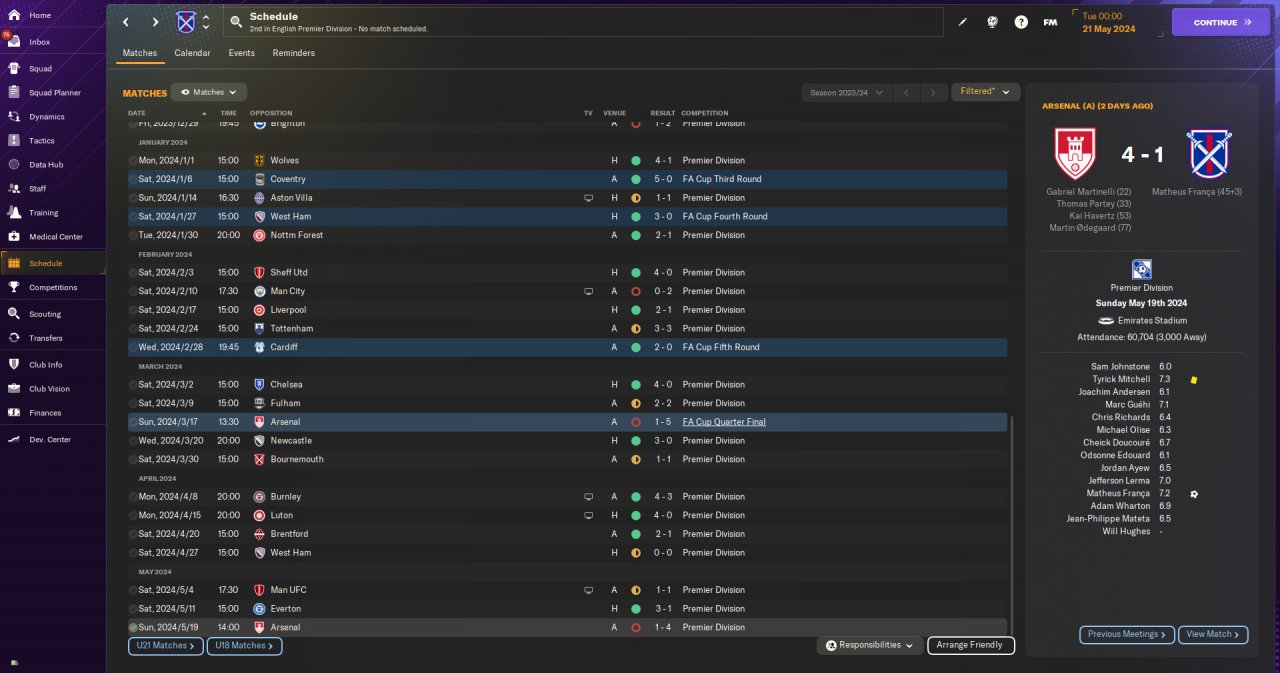Open the Tactics icon
This screenshot has width=1280, height=673.
click(14, 141)
